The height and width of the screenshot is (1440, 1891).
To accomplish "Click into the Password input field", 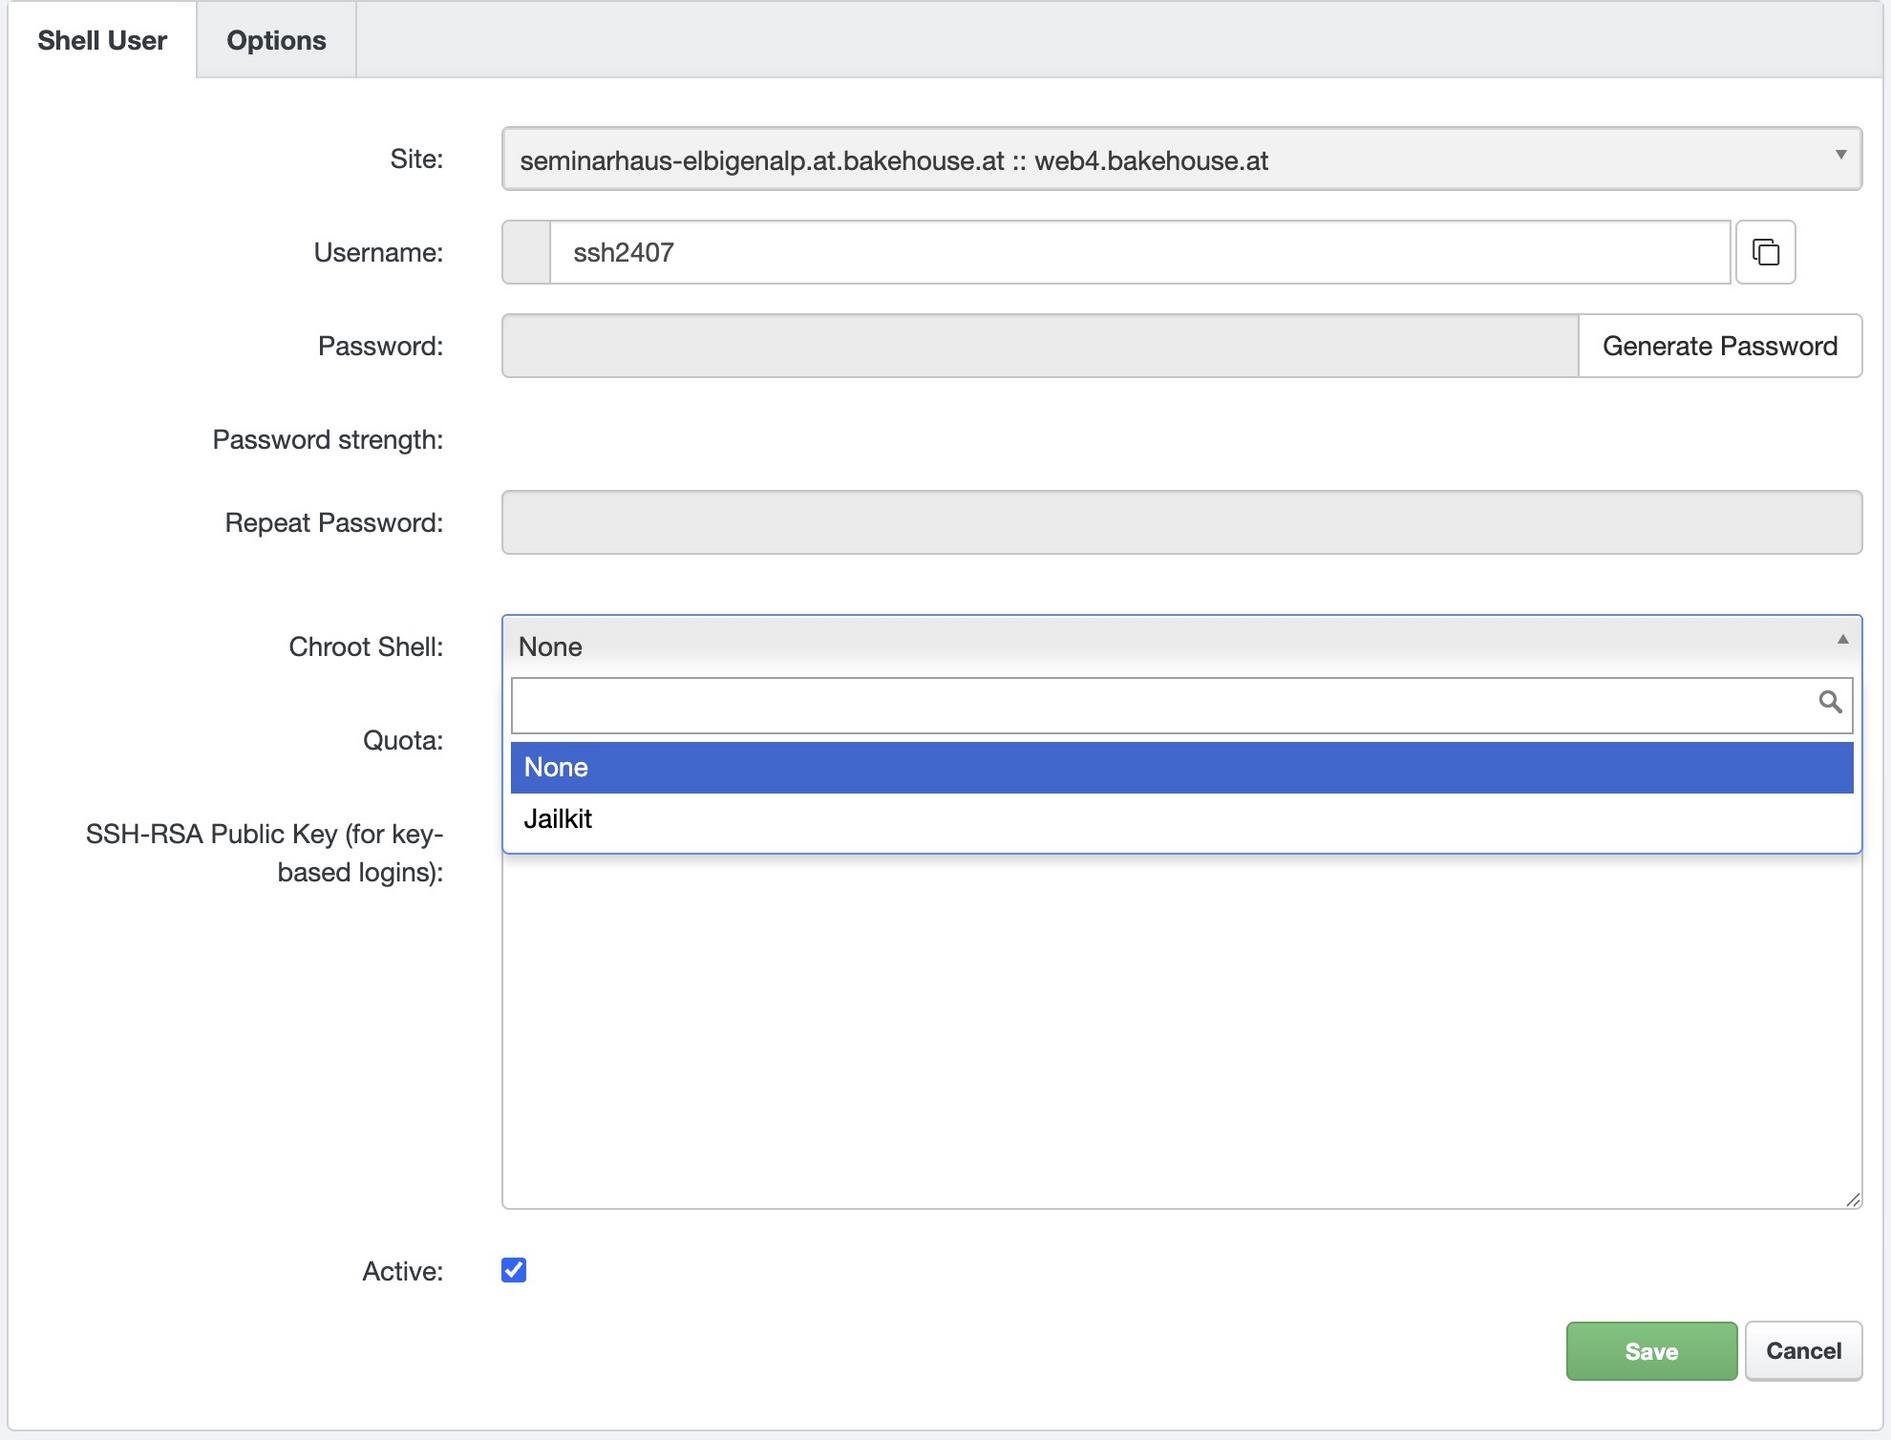I will [1039, 346].
